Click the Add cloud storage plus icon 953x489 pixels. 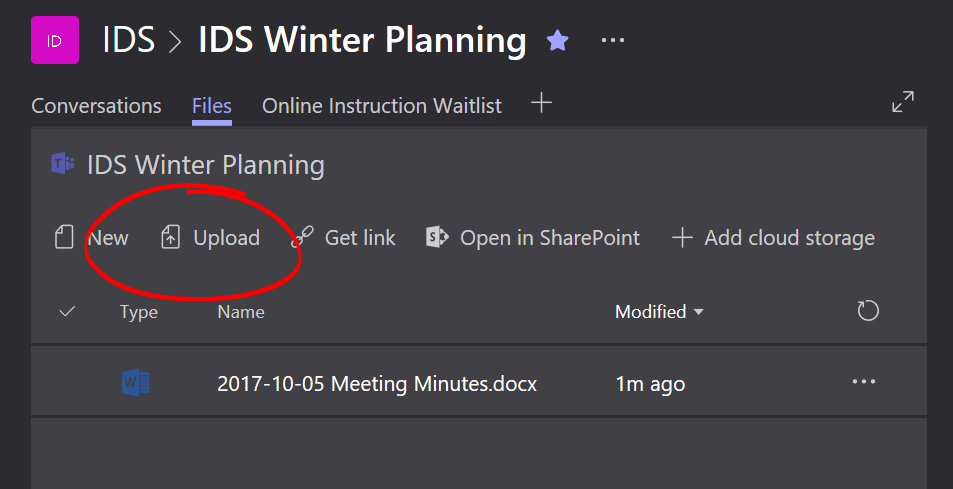click(x=682, y=238)
